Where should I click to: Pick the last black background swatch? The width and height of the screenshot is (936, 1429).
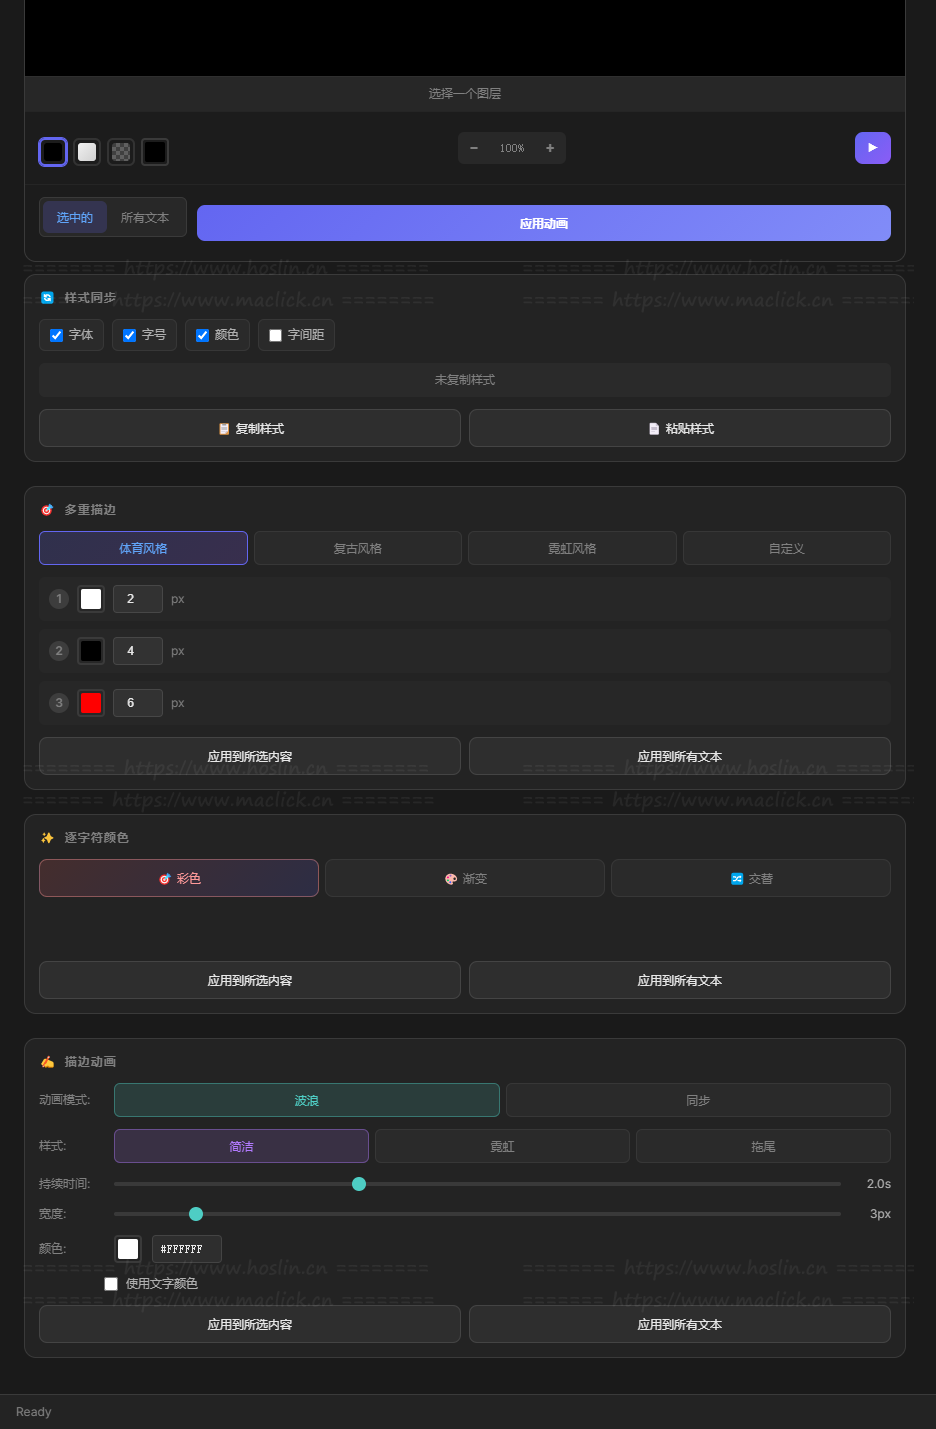coord(155,152)
